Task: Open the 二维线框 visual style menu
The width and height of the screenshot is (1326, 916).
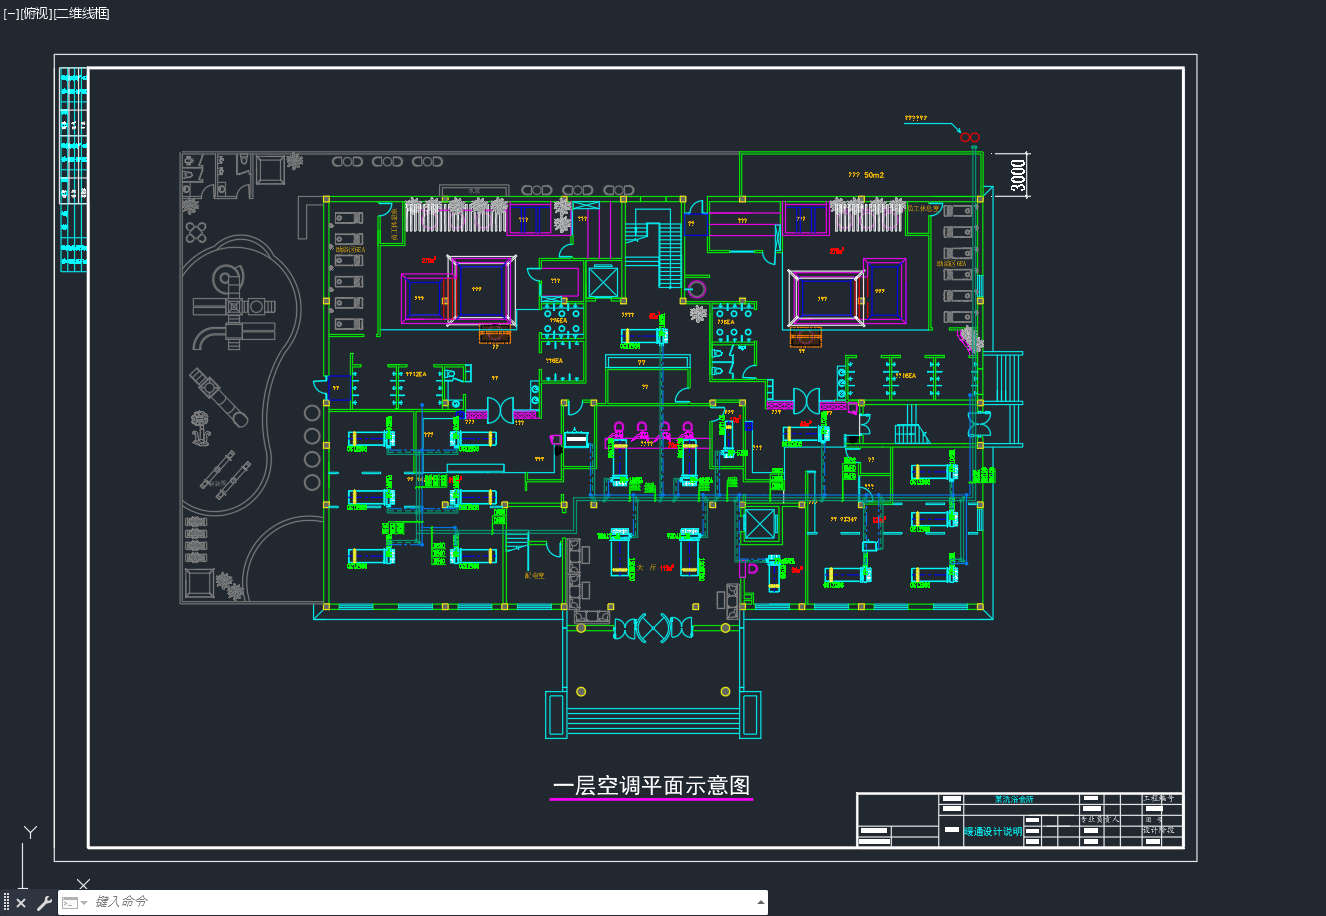Action: click(82, 13)
